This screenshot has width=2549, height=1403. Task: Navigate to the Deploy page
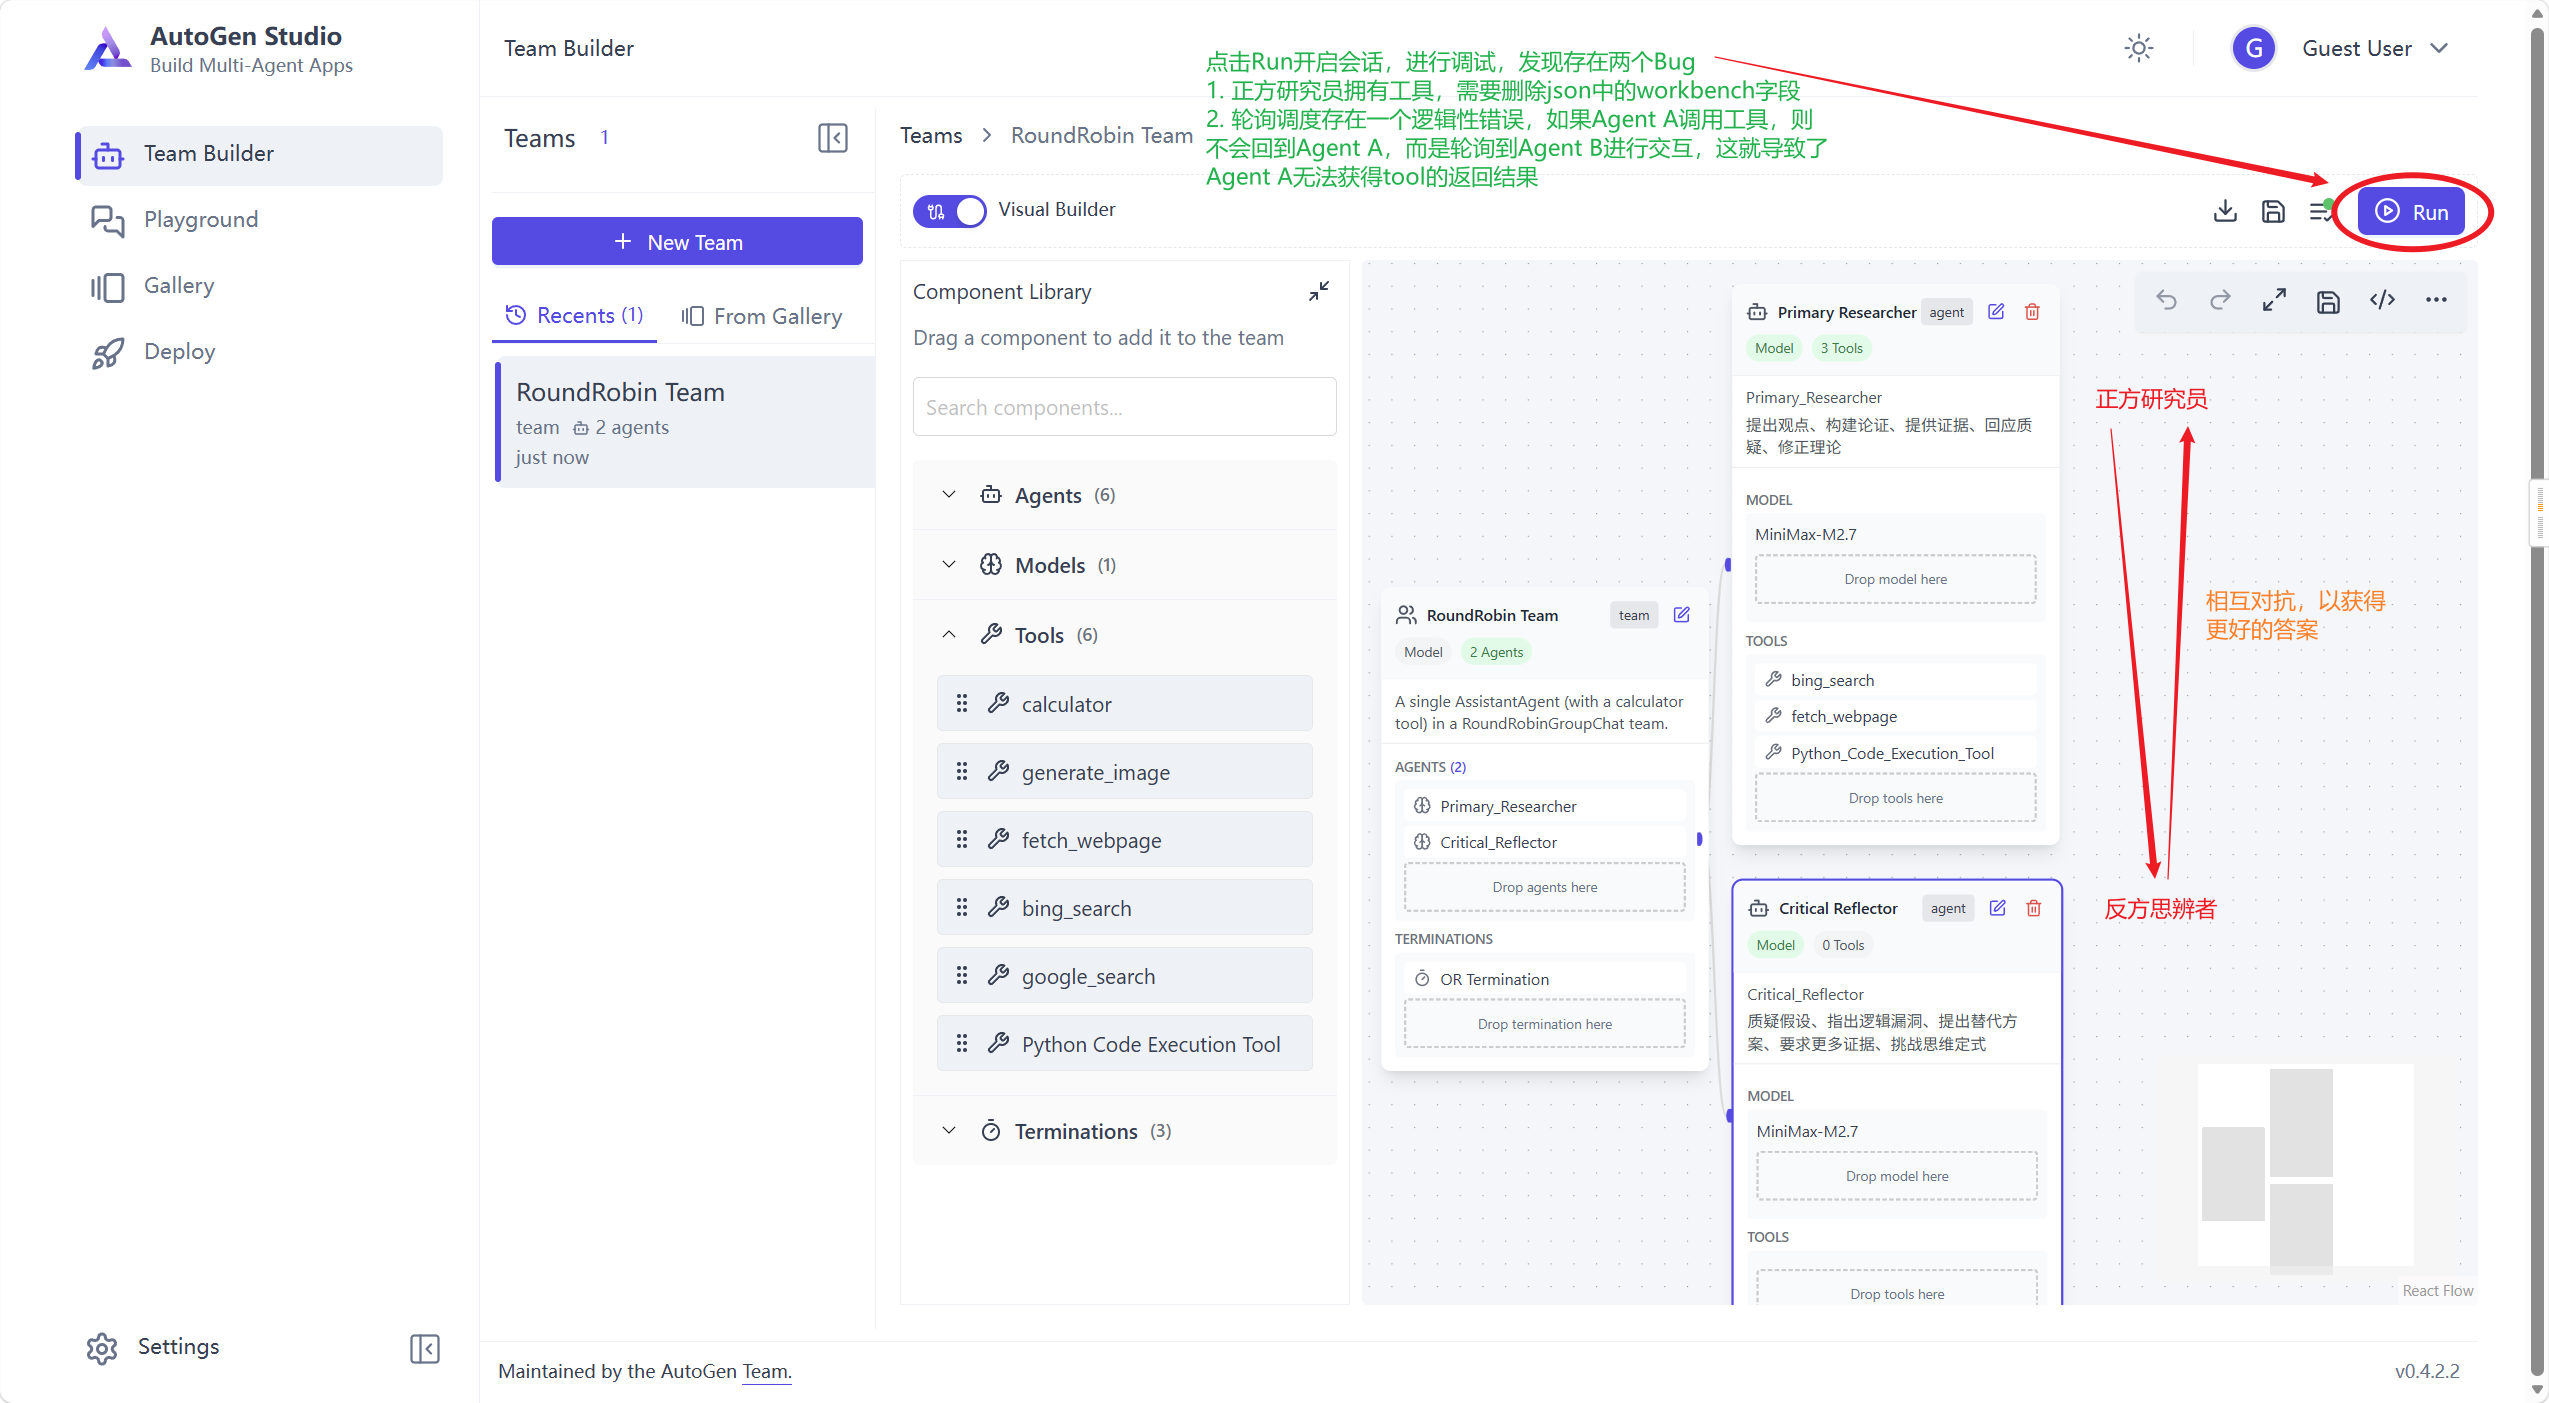[260, 352]
